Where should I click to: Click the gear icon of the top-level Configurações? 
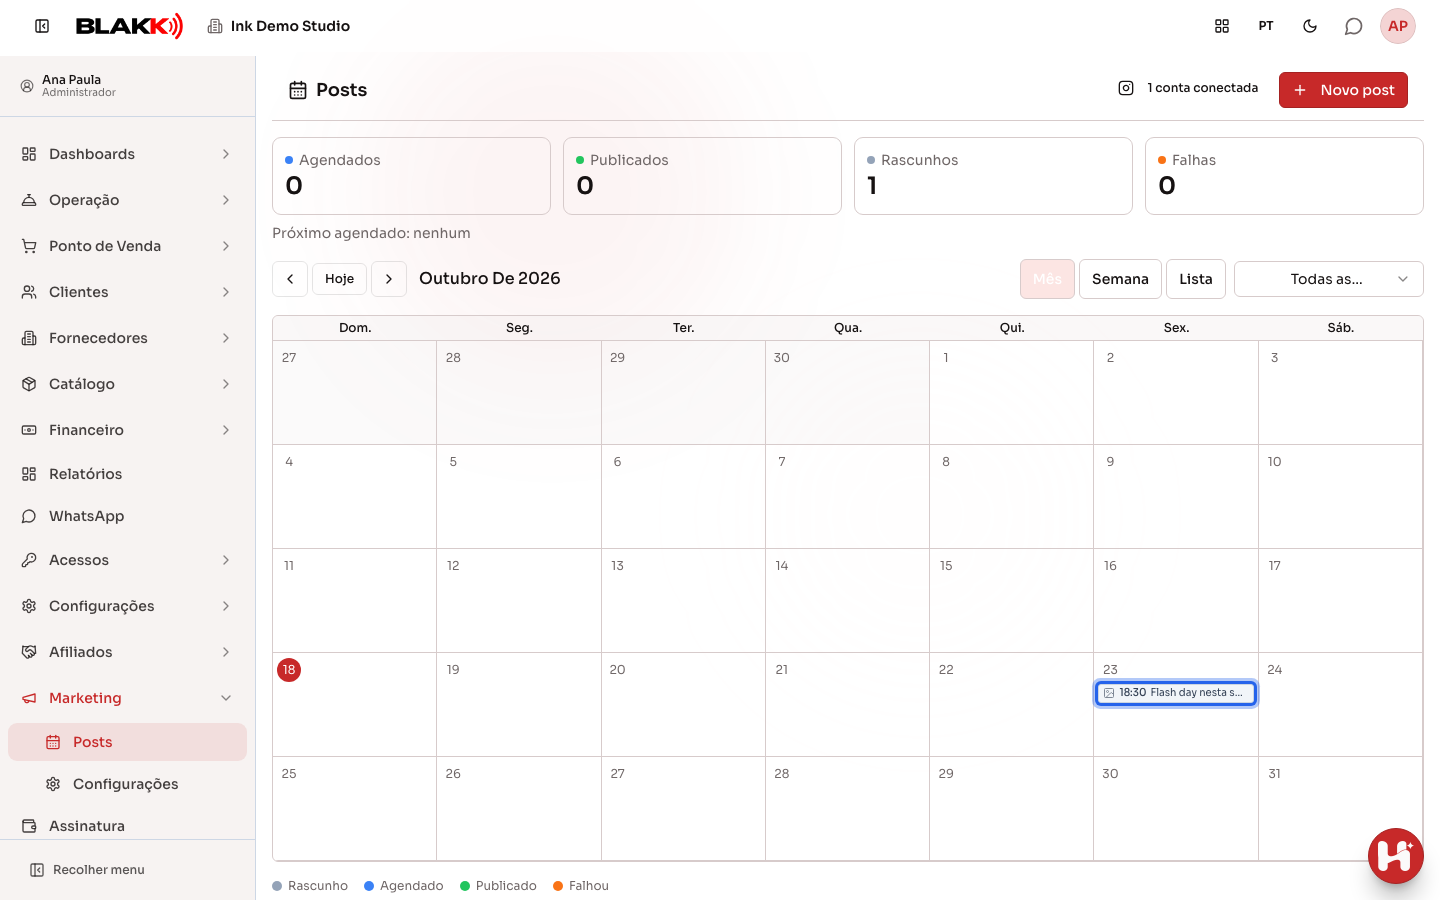point(29,606)
